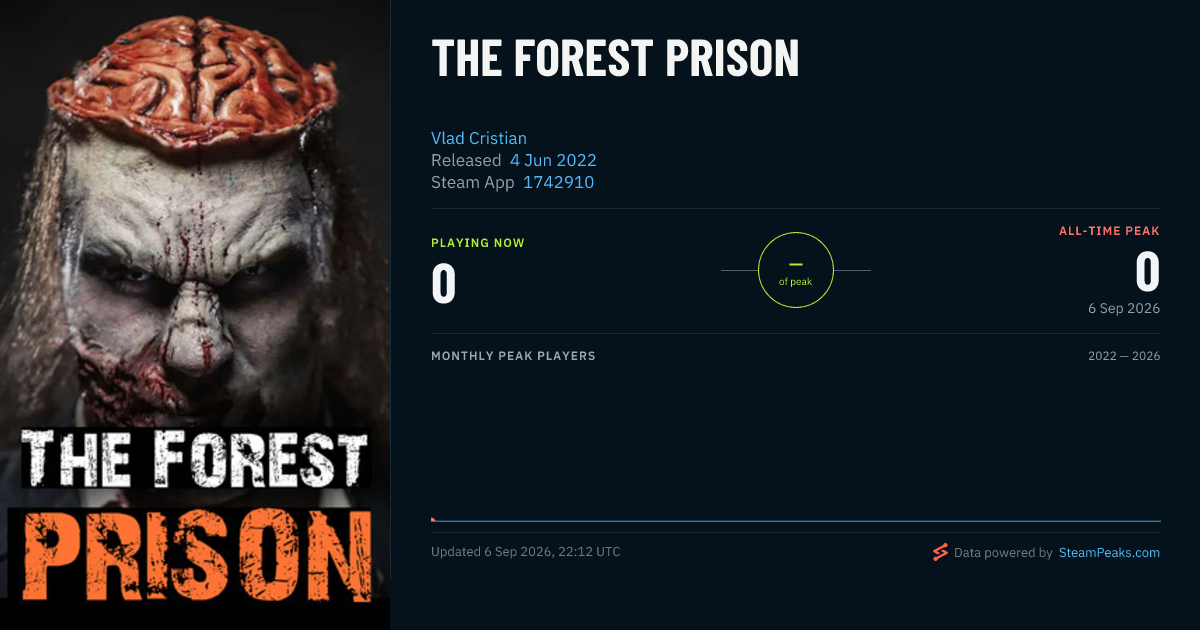Click the ALL-TIME PEAK red label
The height and width of the screenshot is (630, 1200).
pos(1110,231)
